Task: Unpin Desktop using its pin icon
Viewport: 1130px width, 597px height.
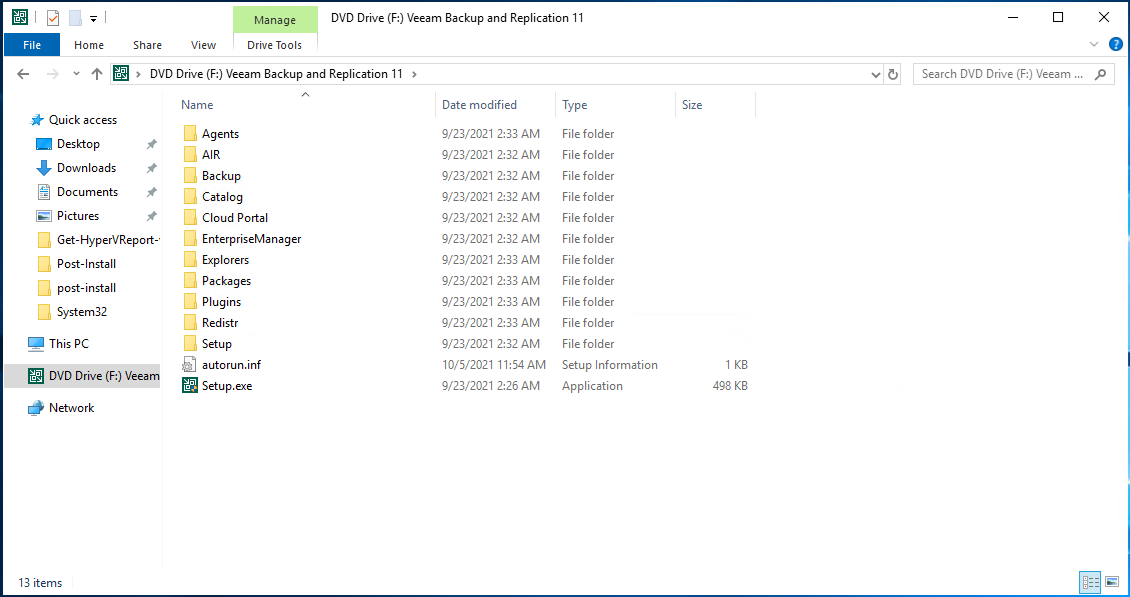Action: pos(151,144)
